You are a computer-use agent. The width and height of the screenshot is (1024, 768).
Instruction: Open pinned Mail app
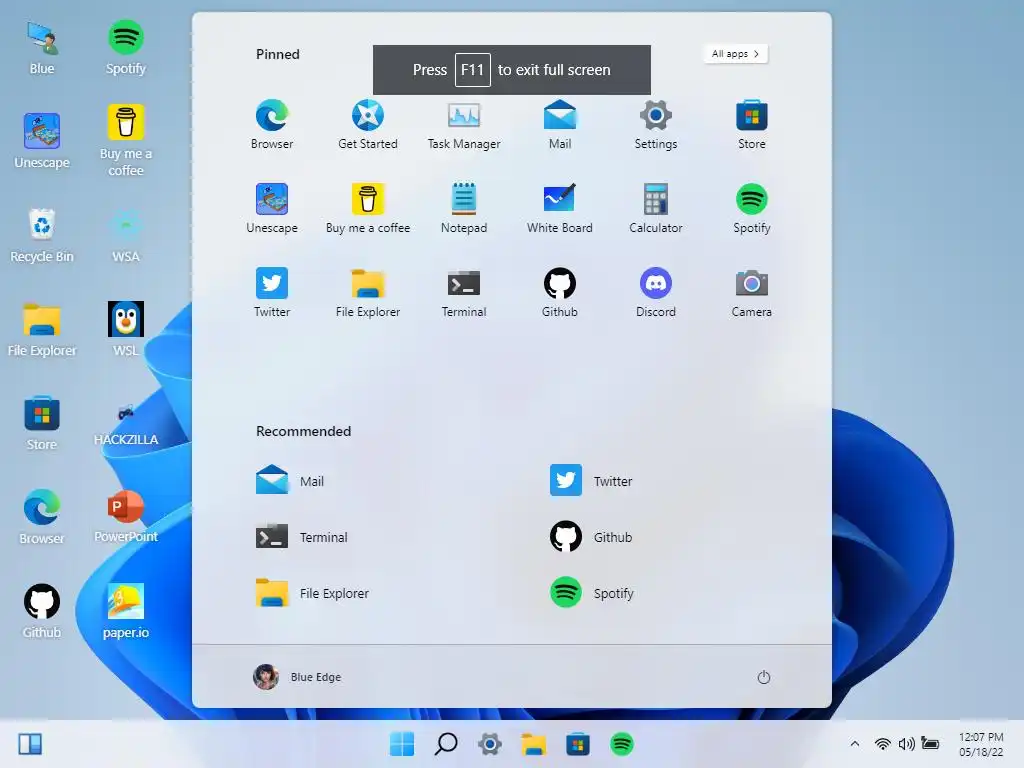pyautogui.click(x=560, y=125)
